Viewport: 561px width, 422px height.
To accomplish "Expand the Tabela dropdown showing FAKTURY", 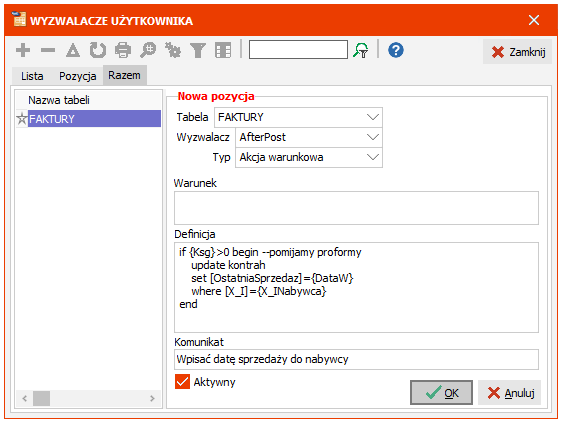I will coord(298,117).
